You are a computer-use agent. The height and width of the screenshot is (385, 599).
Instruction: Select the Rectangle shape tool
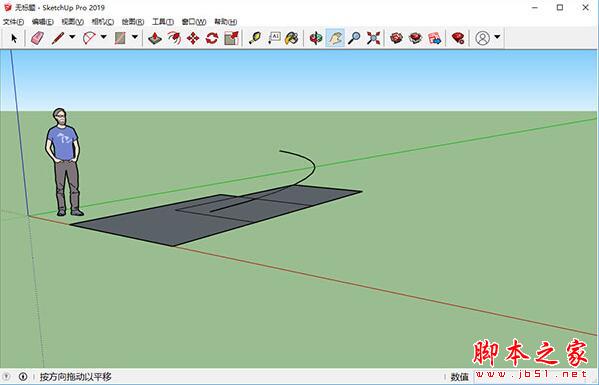click(x=120, y=38)
